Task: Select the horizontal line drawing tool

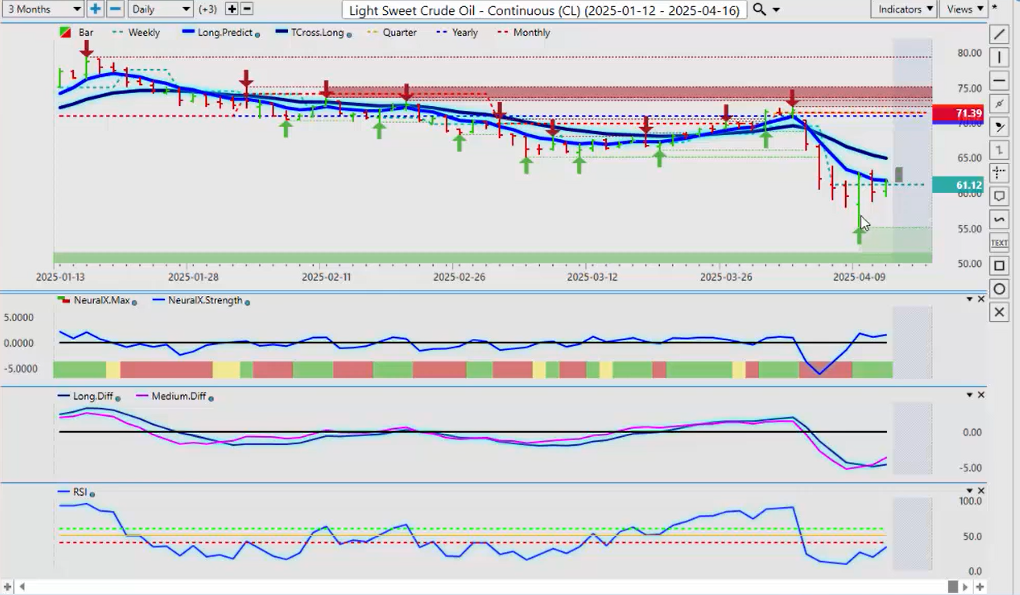Action: click(999, 81)
